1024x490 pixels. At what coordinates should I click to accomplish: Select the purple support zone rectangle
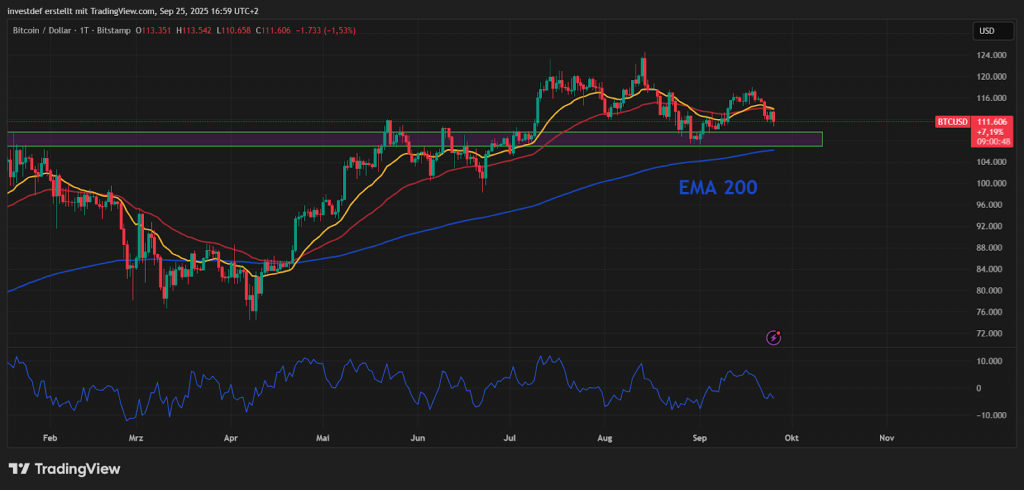(x=414, y=139)
